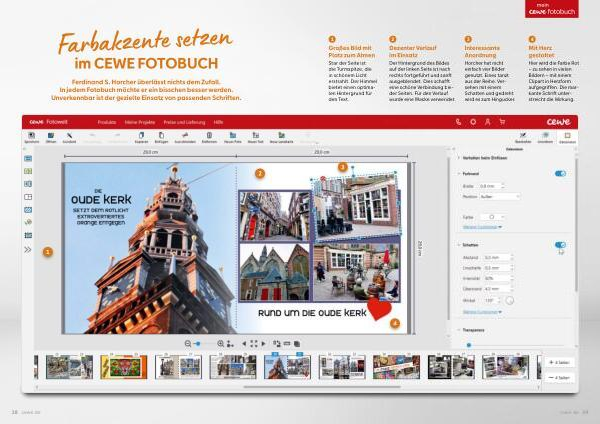Click the top icon in left sidebar

pos(28,158)
